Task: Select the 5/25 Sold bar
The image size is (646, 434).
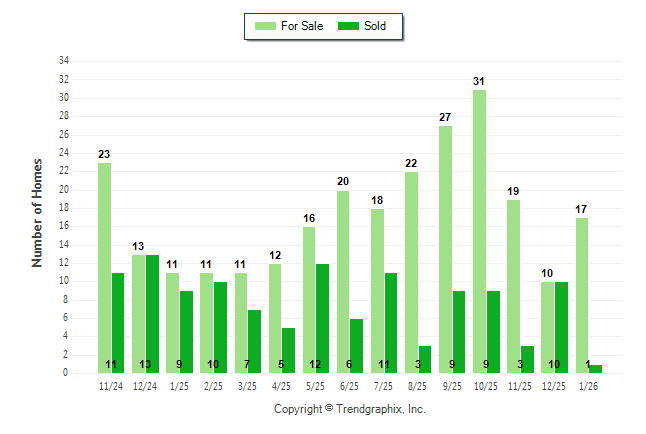Action: (322, 315)
